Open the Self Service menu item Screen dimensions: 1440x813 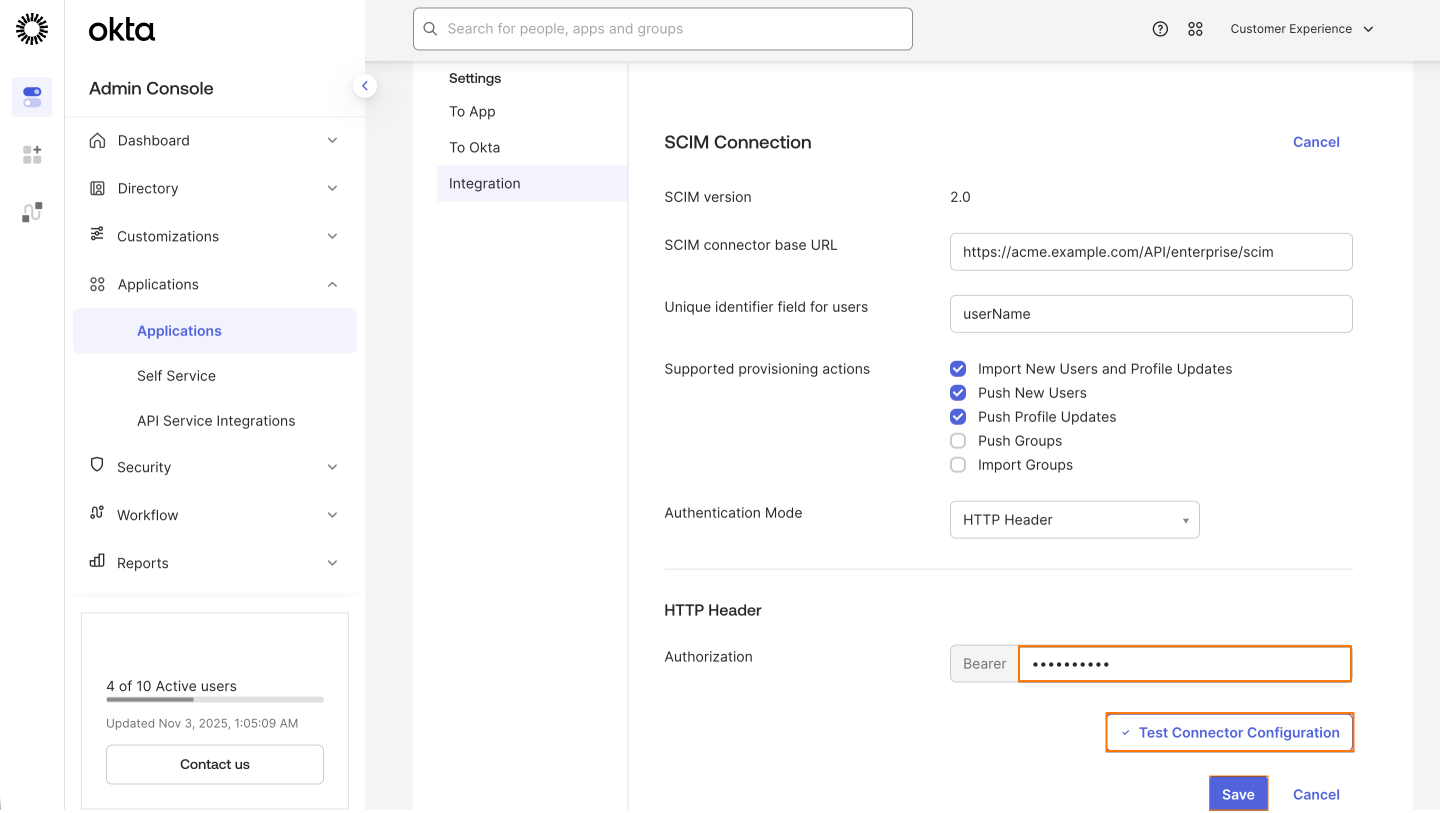[176, 375]
